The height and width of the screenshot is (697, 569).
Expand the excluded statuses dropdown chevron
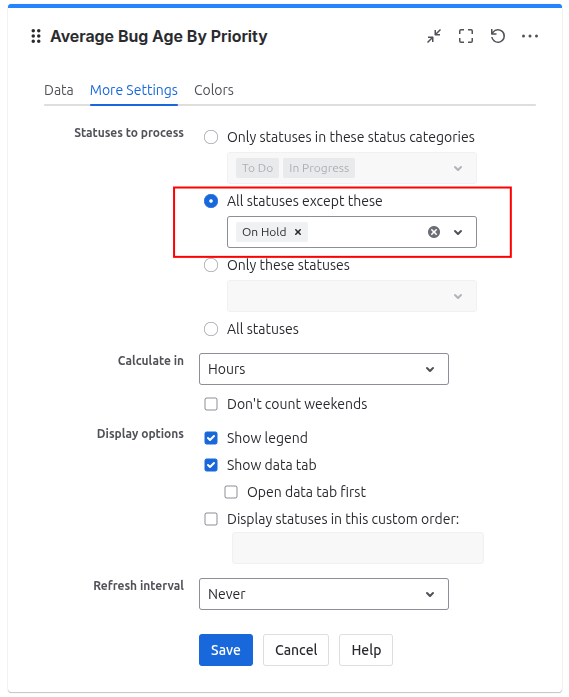click(458, 232)
